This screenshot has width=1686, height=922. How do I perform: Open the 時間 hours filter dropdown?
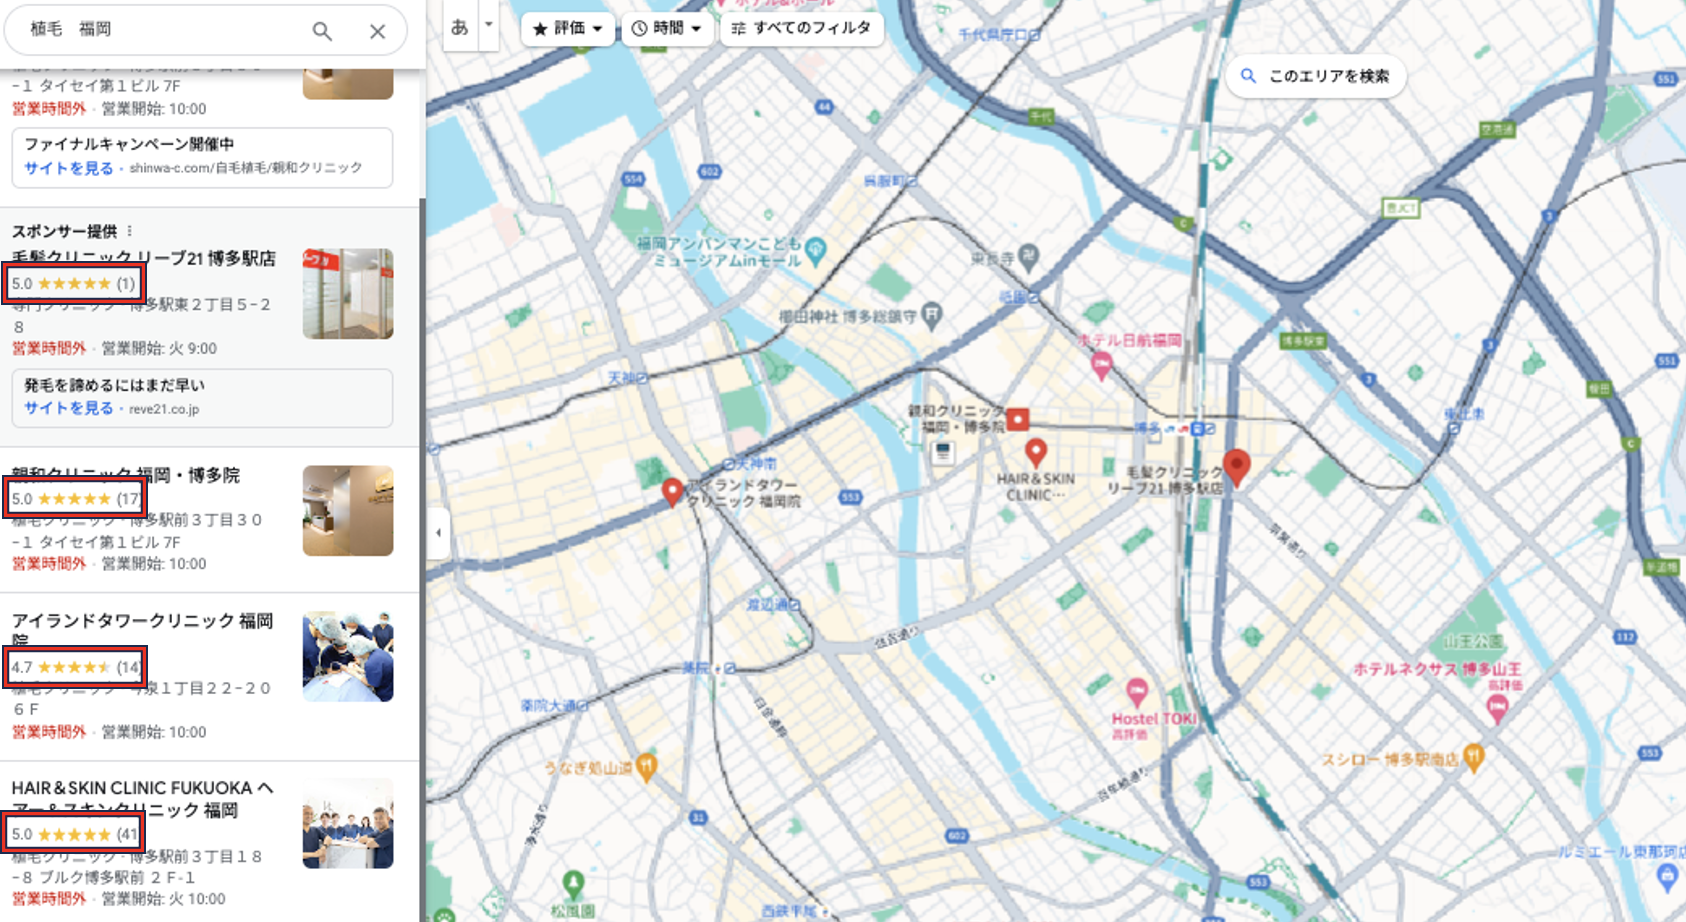click(x=667, y=28)
